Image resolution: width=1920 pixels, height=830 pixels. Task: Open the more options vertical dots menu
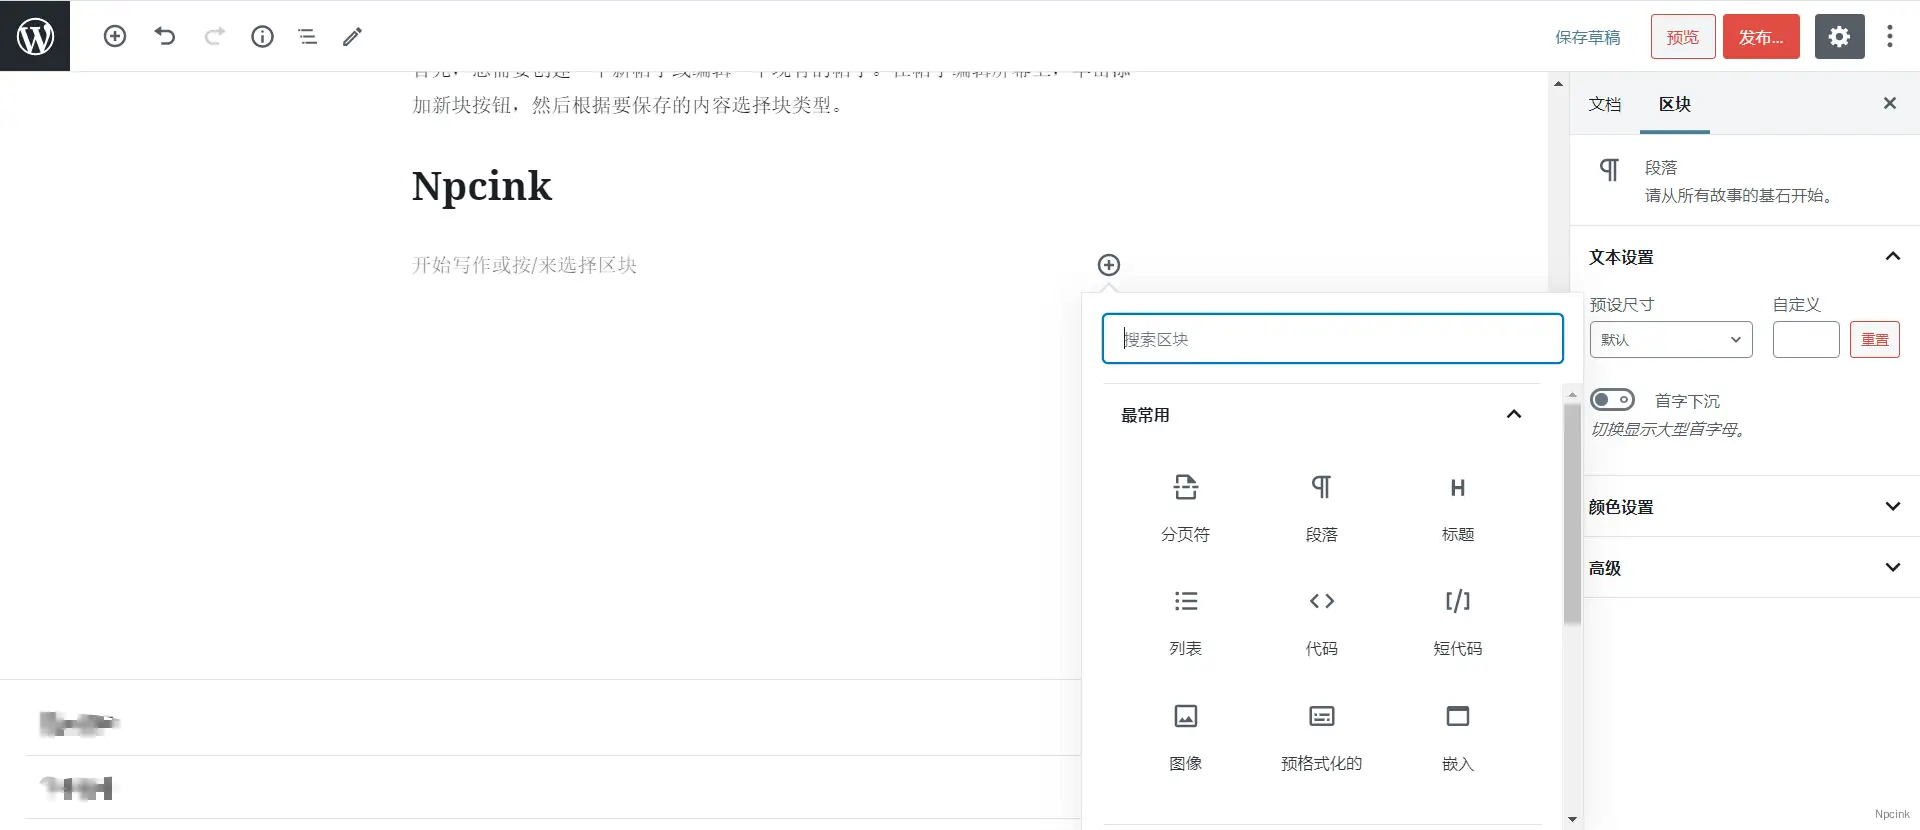coord(1889,37)
